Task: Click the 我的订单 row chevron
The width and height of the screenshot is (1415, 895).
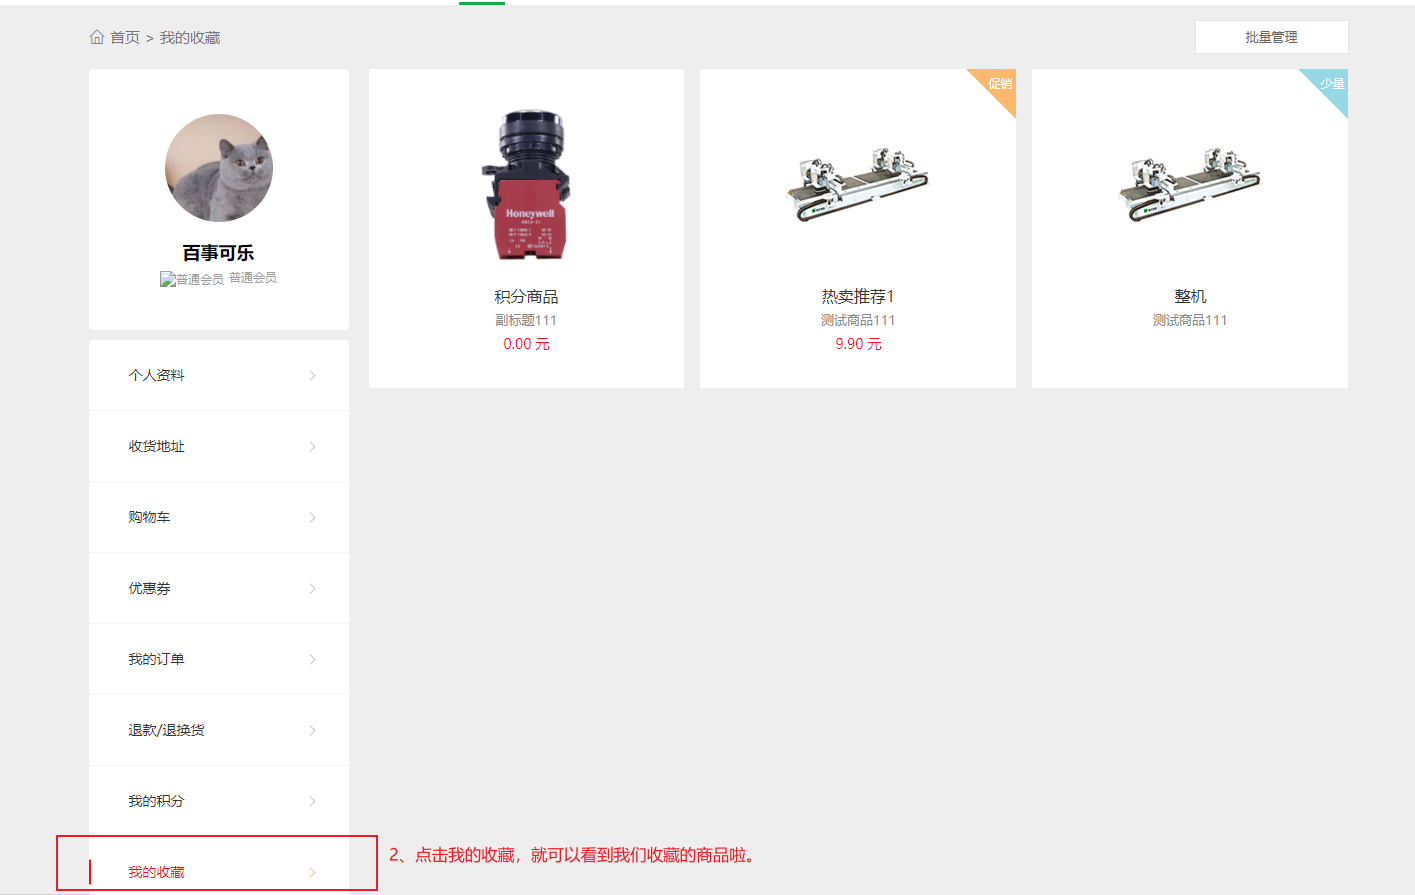Action: coord(313,660)
